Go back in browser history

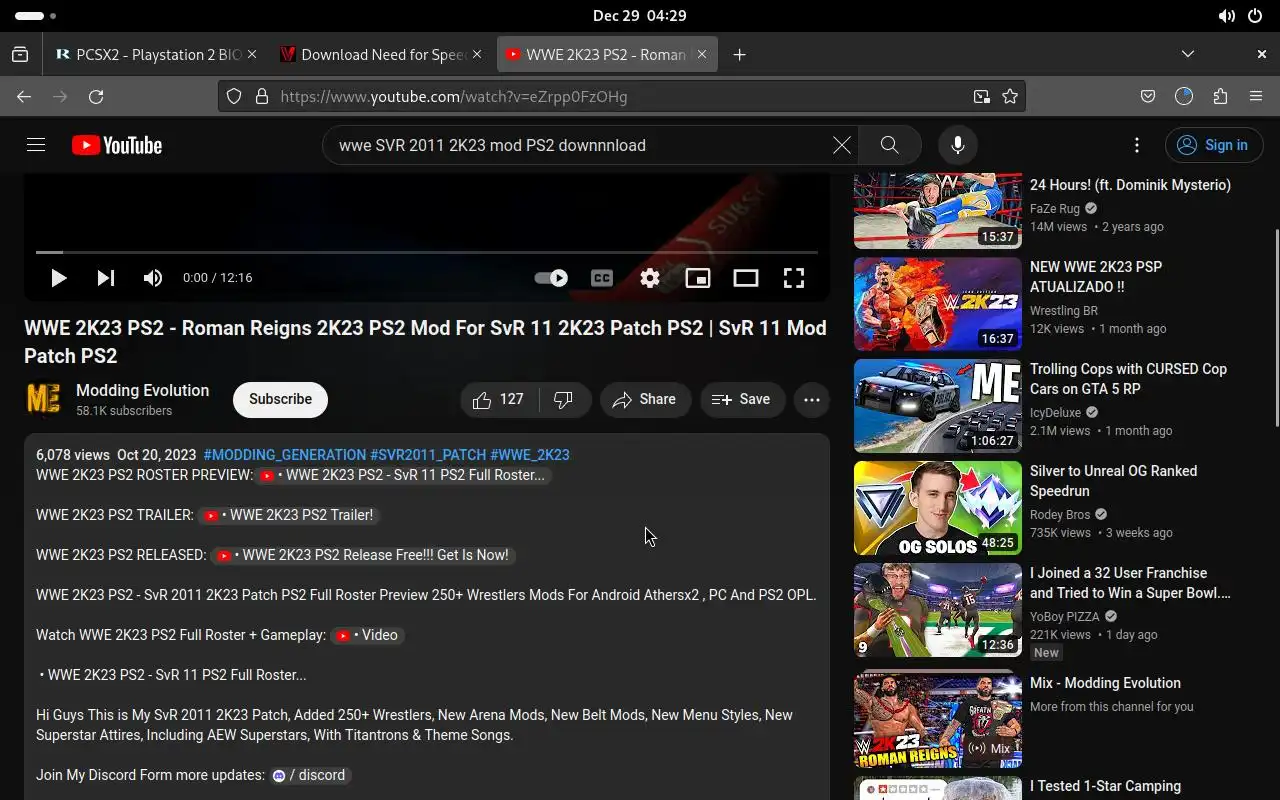click(x=24, y=97)
